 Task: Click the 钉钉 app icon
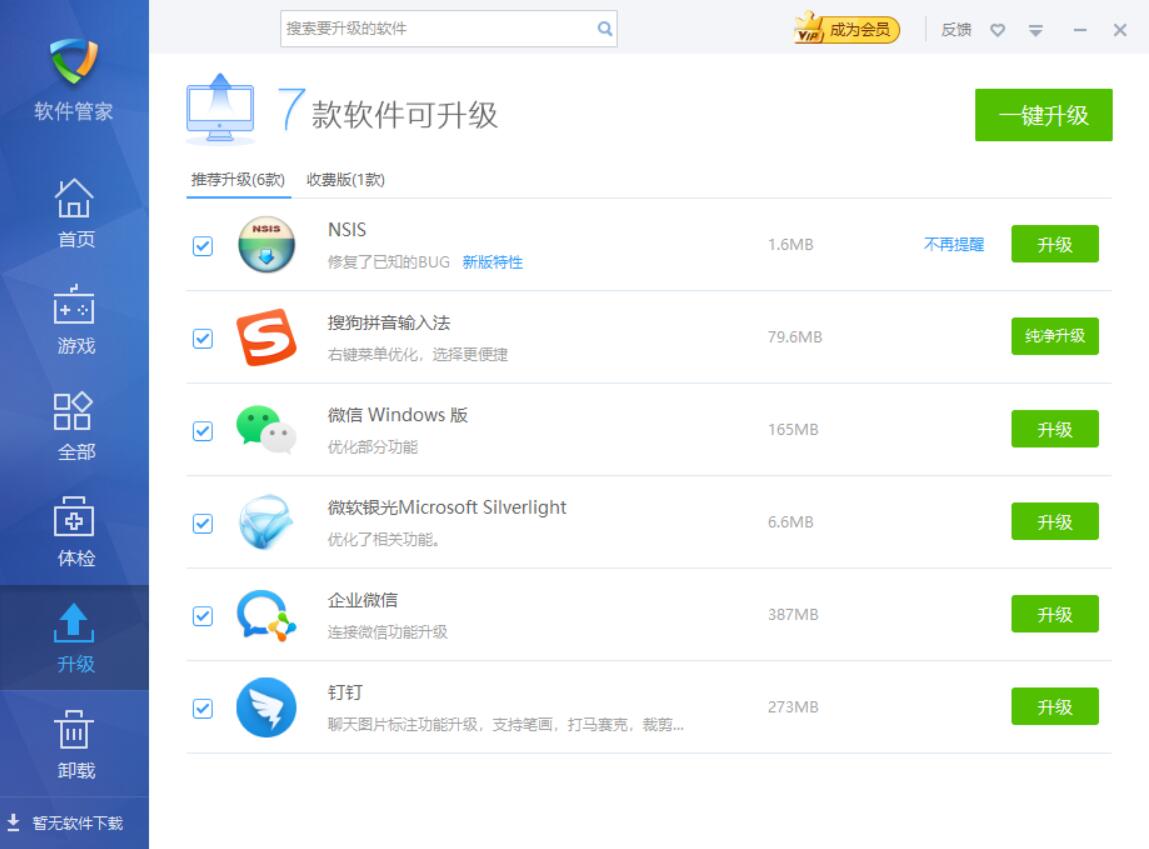click(x=267, y=707)
